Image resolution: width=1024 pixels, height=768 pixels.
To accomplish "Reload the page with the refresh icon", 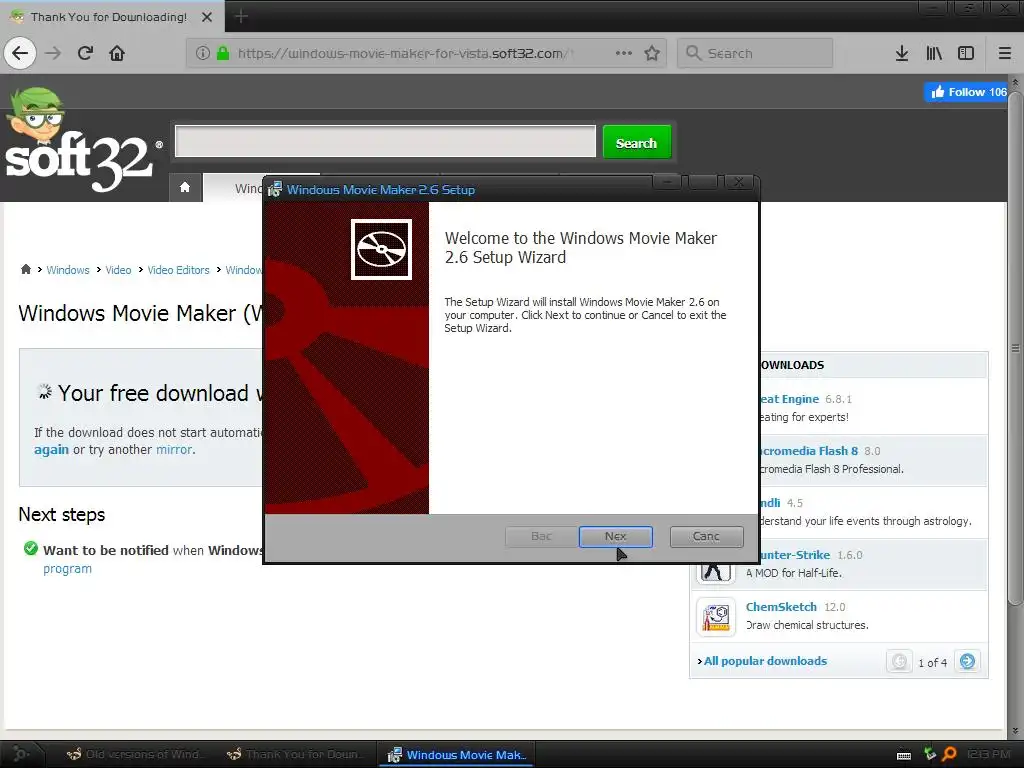I will point(86,53).
